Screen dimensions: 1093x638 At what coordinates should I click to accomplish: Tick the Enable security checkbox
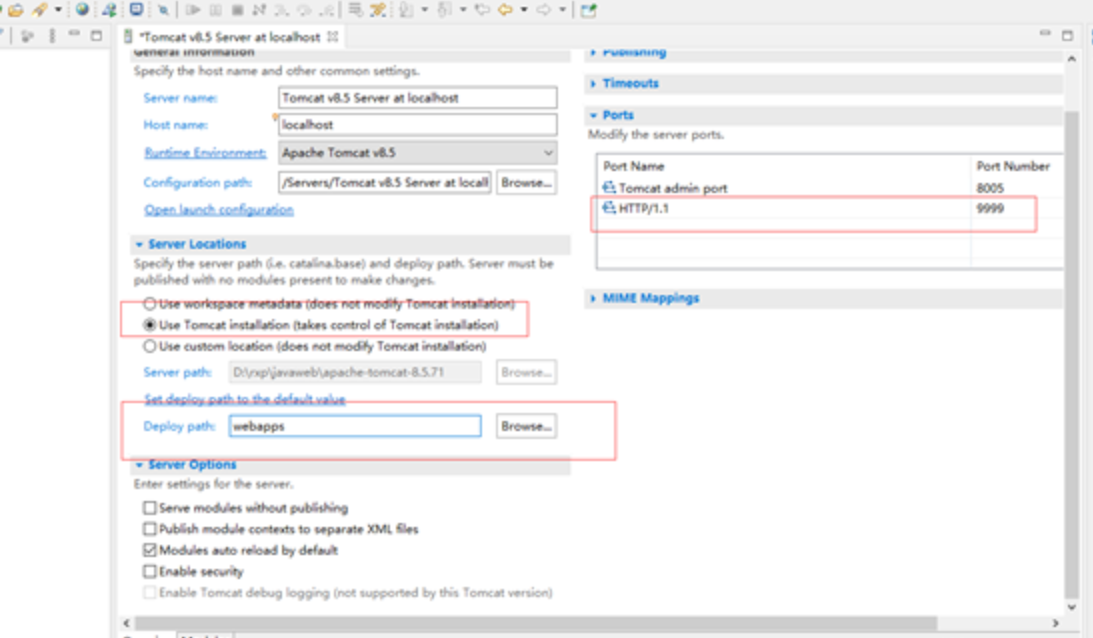point(149,571)
